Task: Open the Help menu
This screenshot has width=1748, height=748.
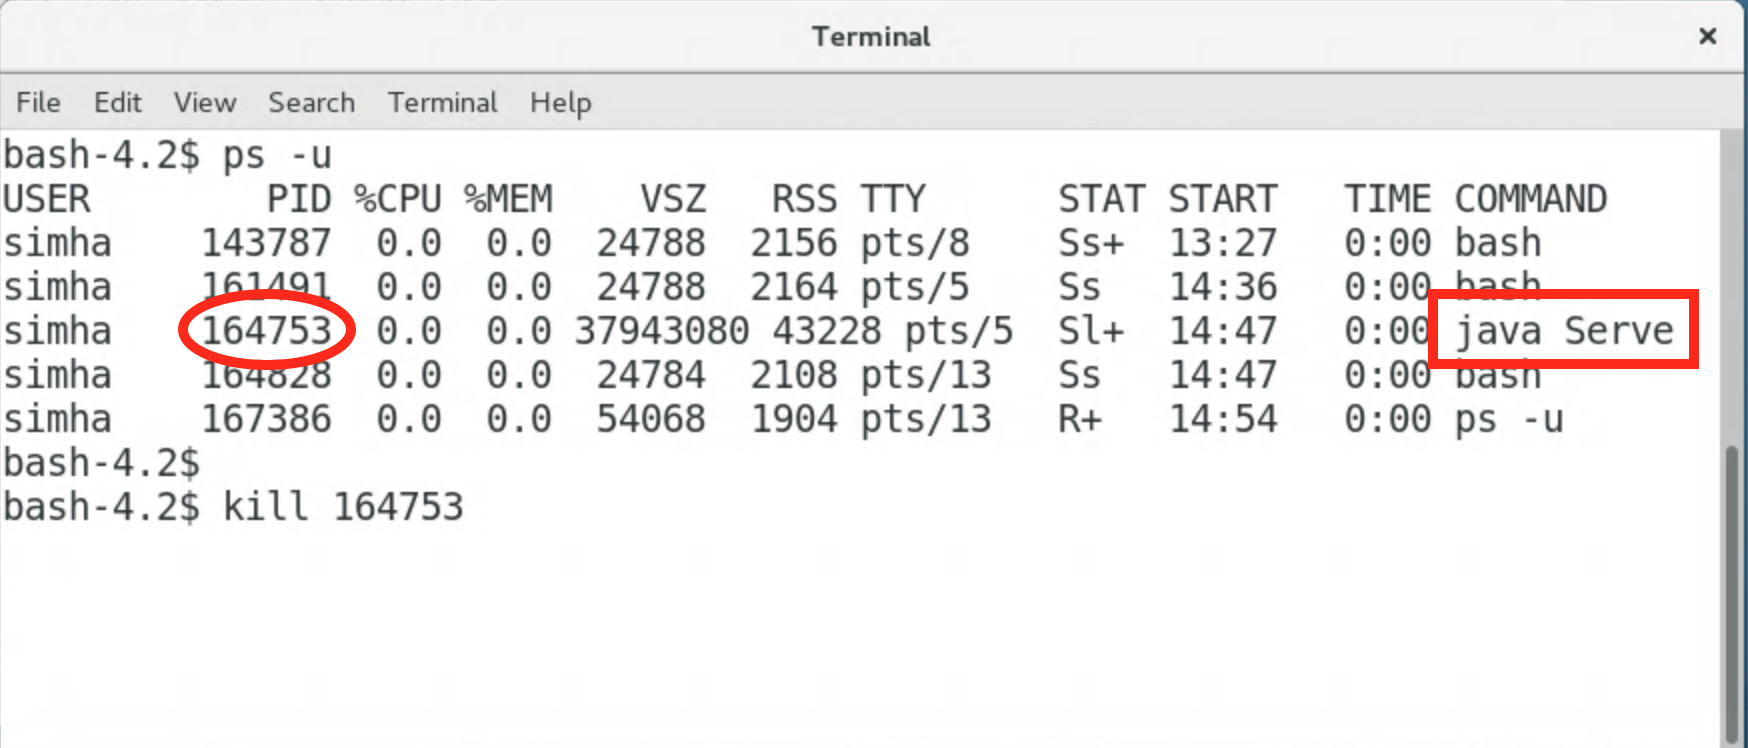Action: (560, 103)
